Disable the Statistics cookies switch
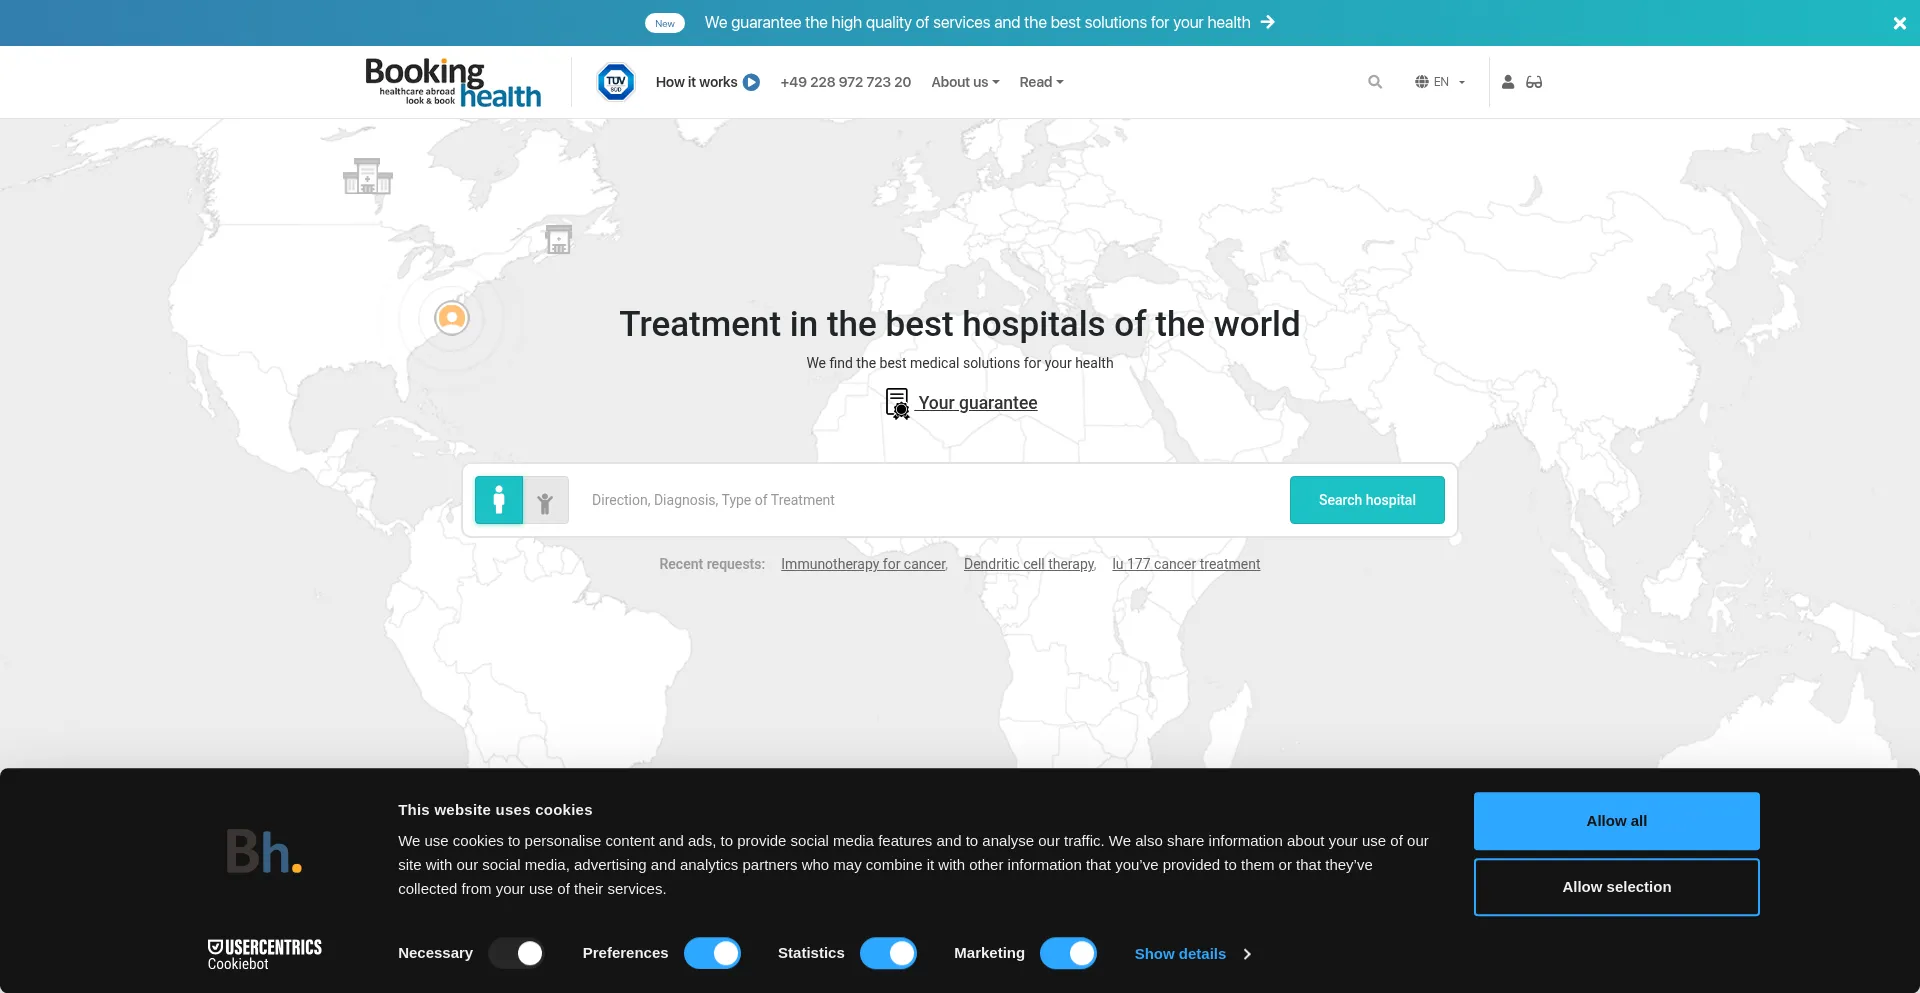This screenshot has height=993, width=1920. (888, 953)
